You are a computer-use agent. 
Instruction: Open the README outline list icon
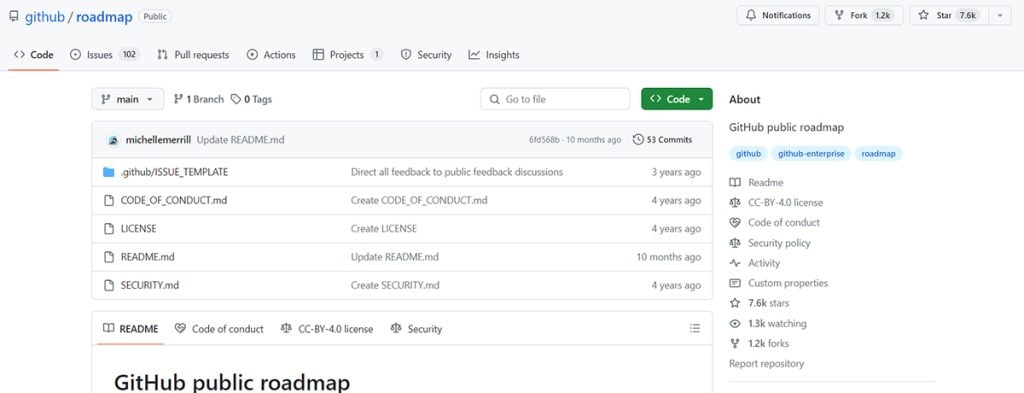(695, 328)
